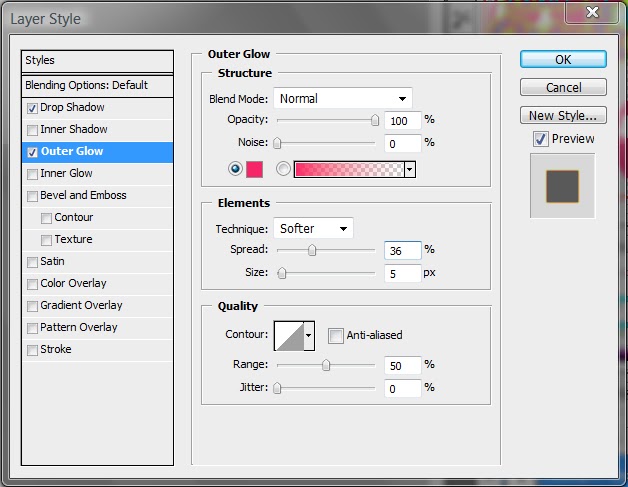This screenshot has height=487, width=628.
Task: Enable the Pattern Overlay checkbox
Action: [32, 328]
